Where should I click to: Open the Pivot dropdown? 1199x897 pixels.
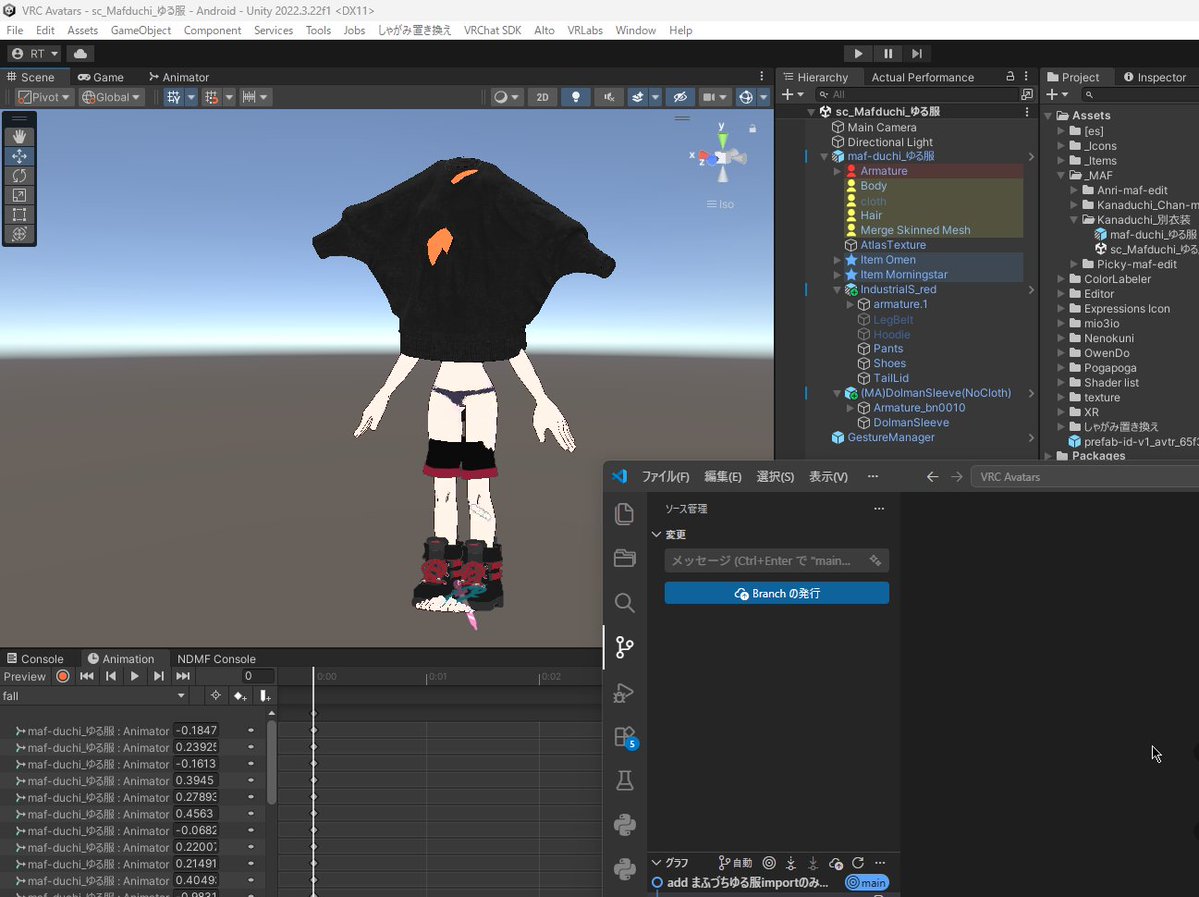(44, 97)
